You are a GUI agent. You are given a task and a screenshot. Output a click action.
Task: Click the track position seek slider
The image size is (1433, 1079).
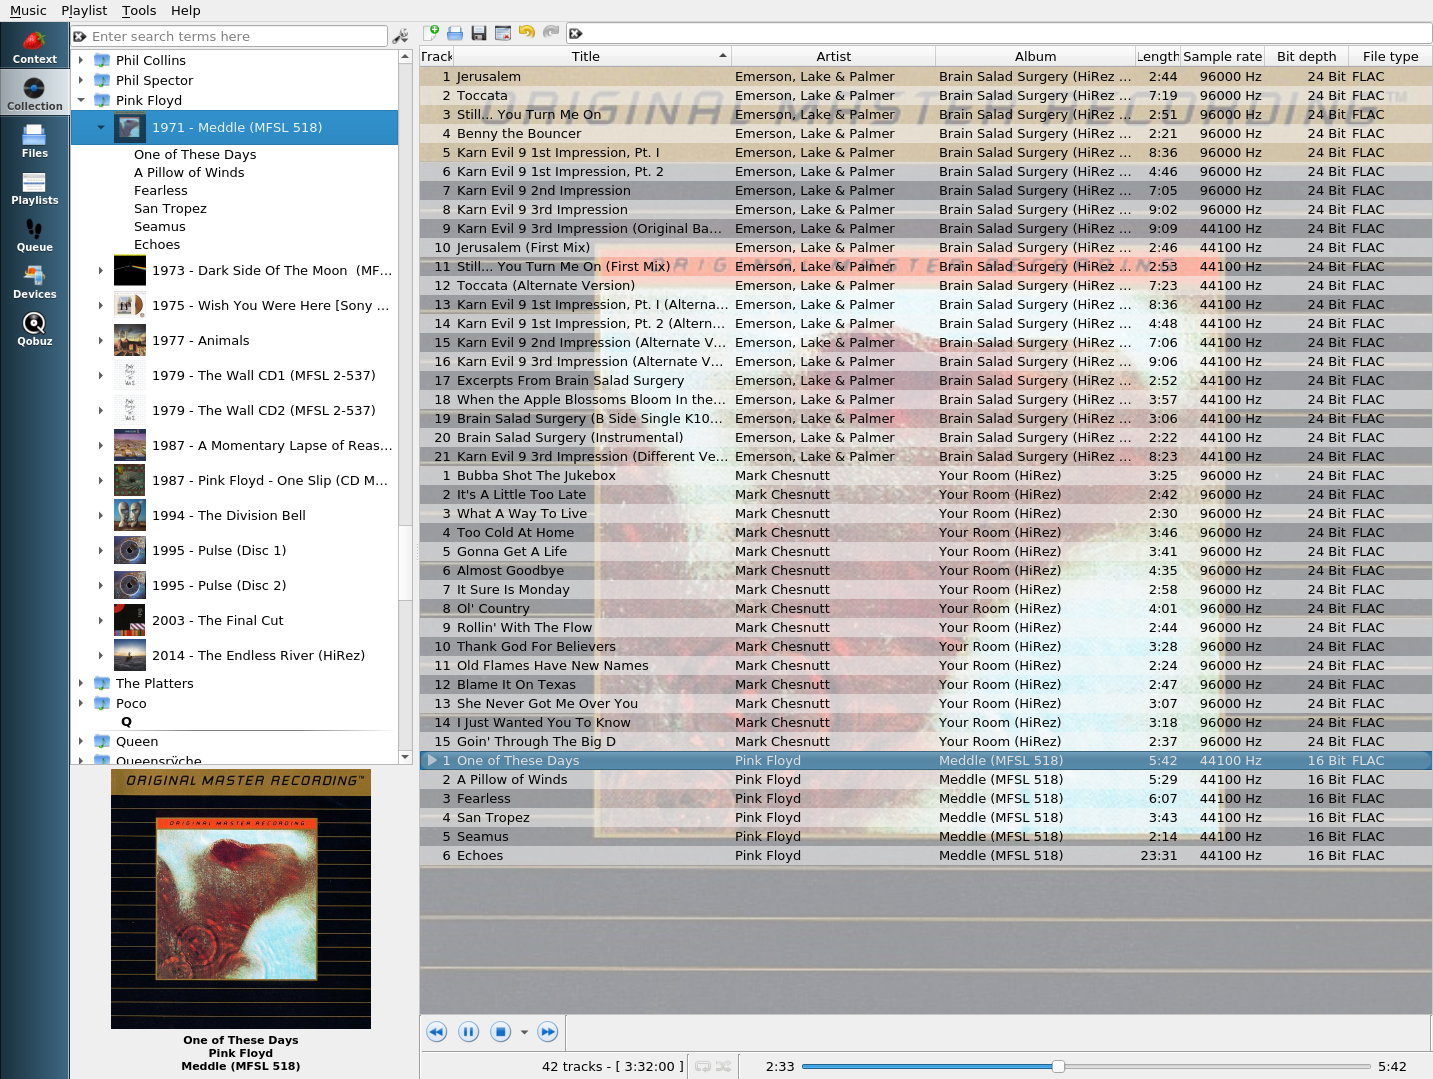[1085, 1067]
